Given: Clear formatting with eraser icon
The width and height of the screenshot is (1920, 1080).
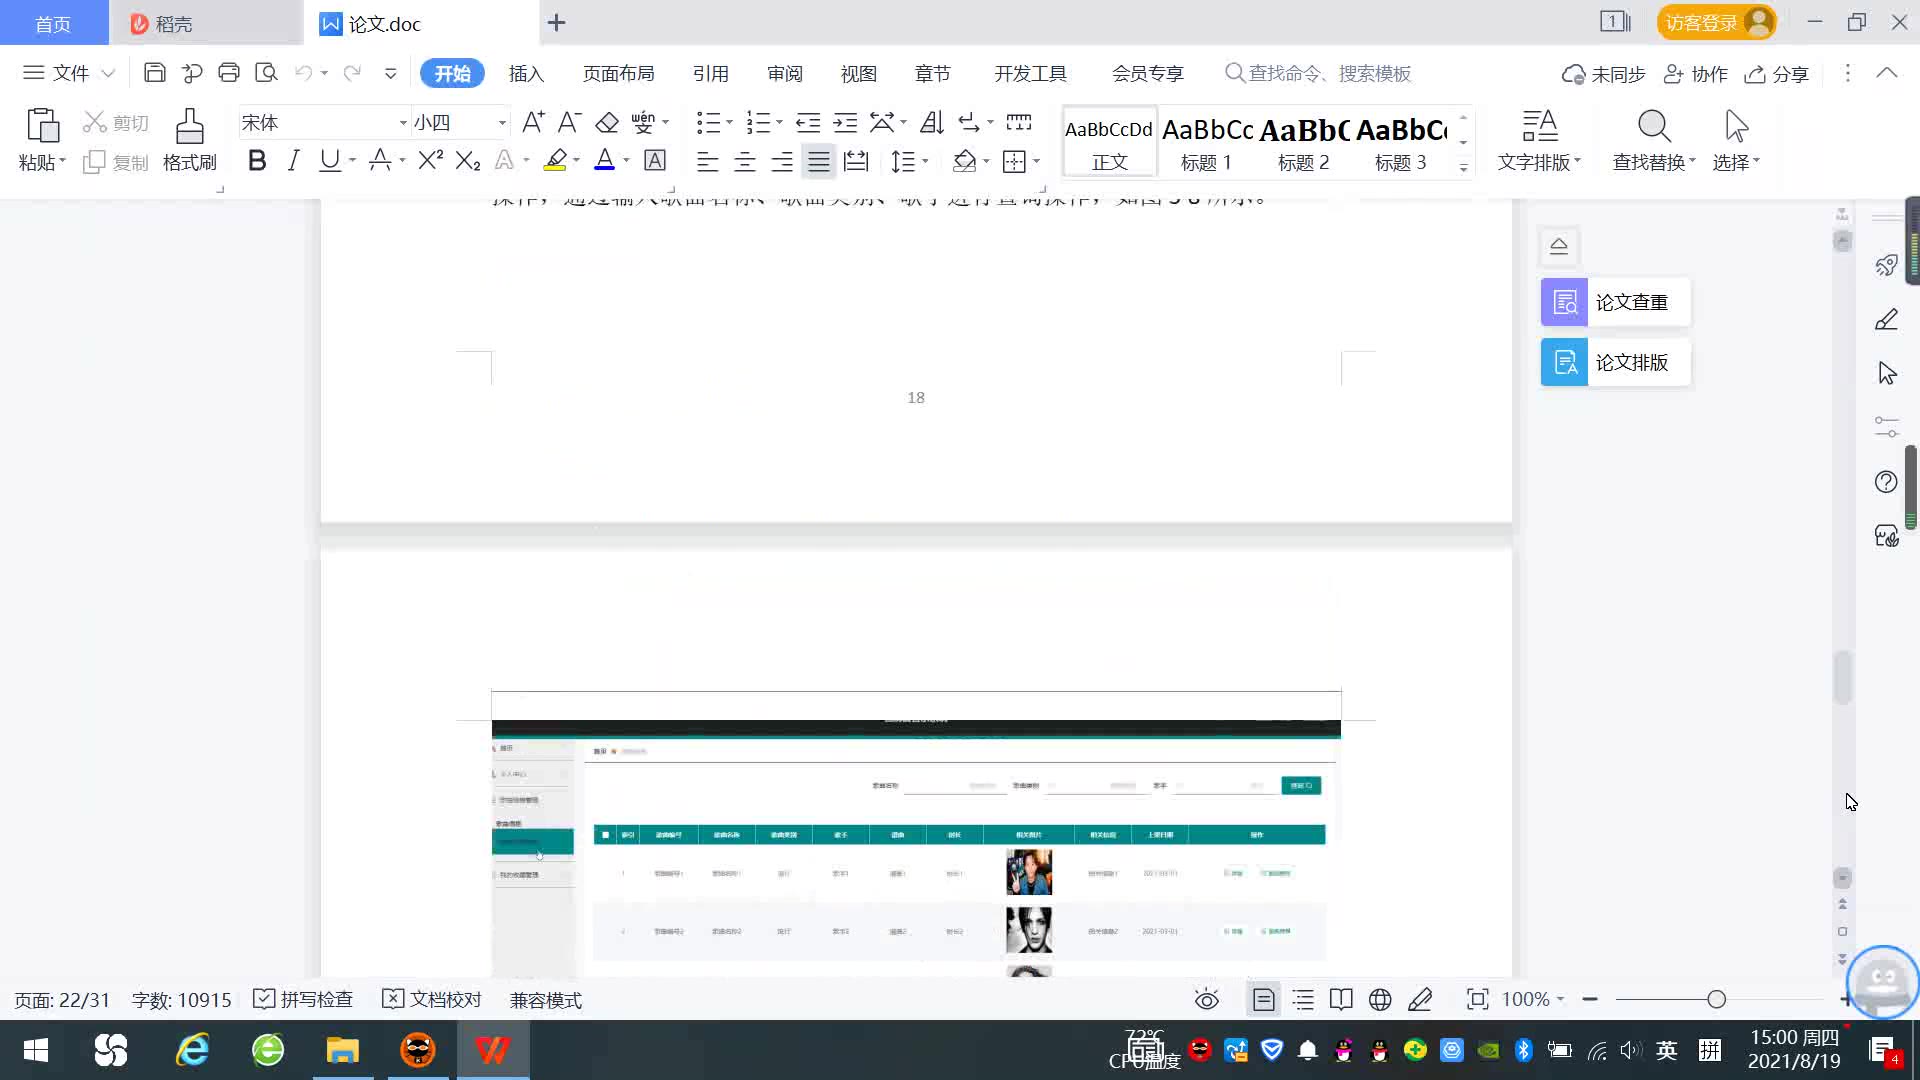Looking at the screenshot, I should pyautogui.click(x=607, y=123).
